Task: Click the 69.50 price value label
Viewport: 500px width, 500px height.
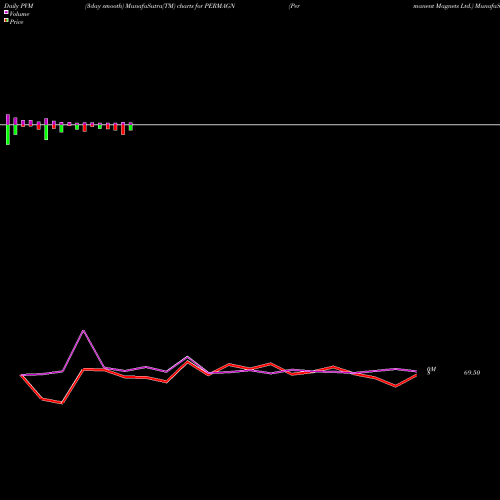Action: [472, 373]
